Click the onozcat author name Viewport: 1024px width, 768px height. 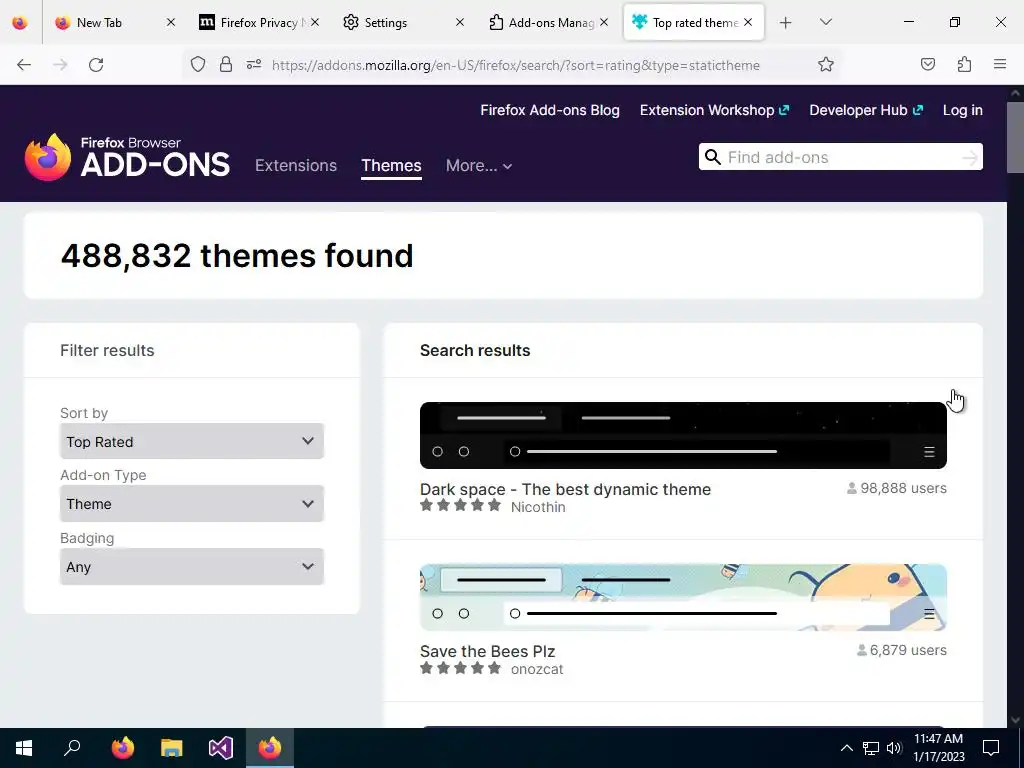pos(537,669)
